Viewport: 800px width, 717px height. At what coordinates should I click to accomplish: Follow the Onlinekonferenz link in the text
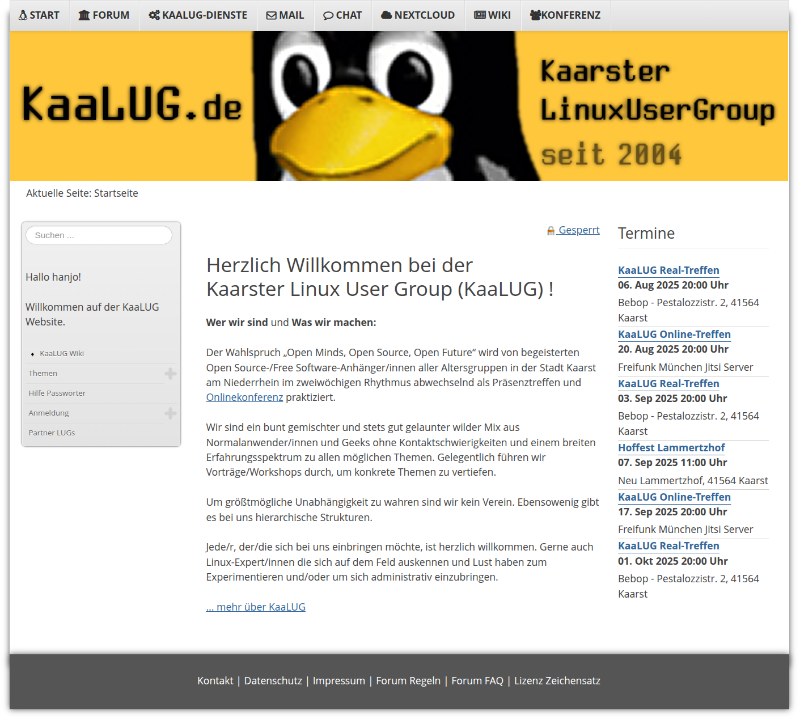tap(244, 397)
